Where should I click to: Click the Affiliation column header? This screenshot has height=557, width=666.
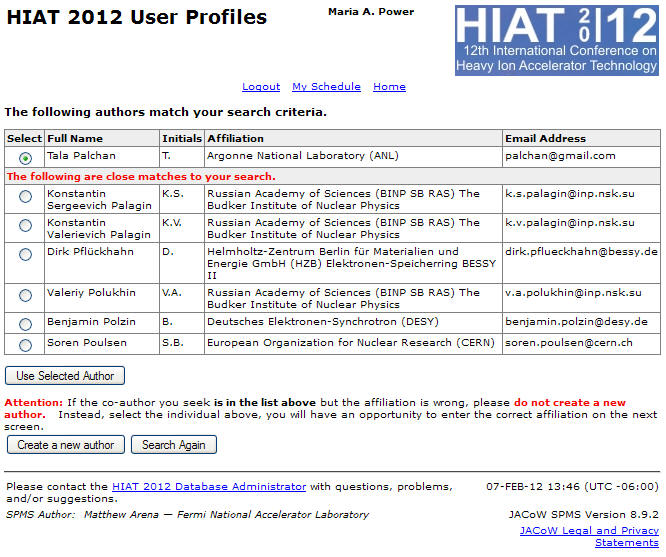click(353, 139)
